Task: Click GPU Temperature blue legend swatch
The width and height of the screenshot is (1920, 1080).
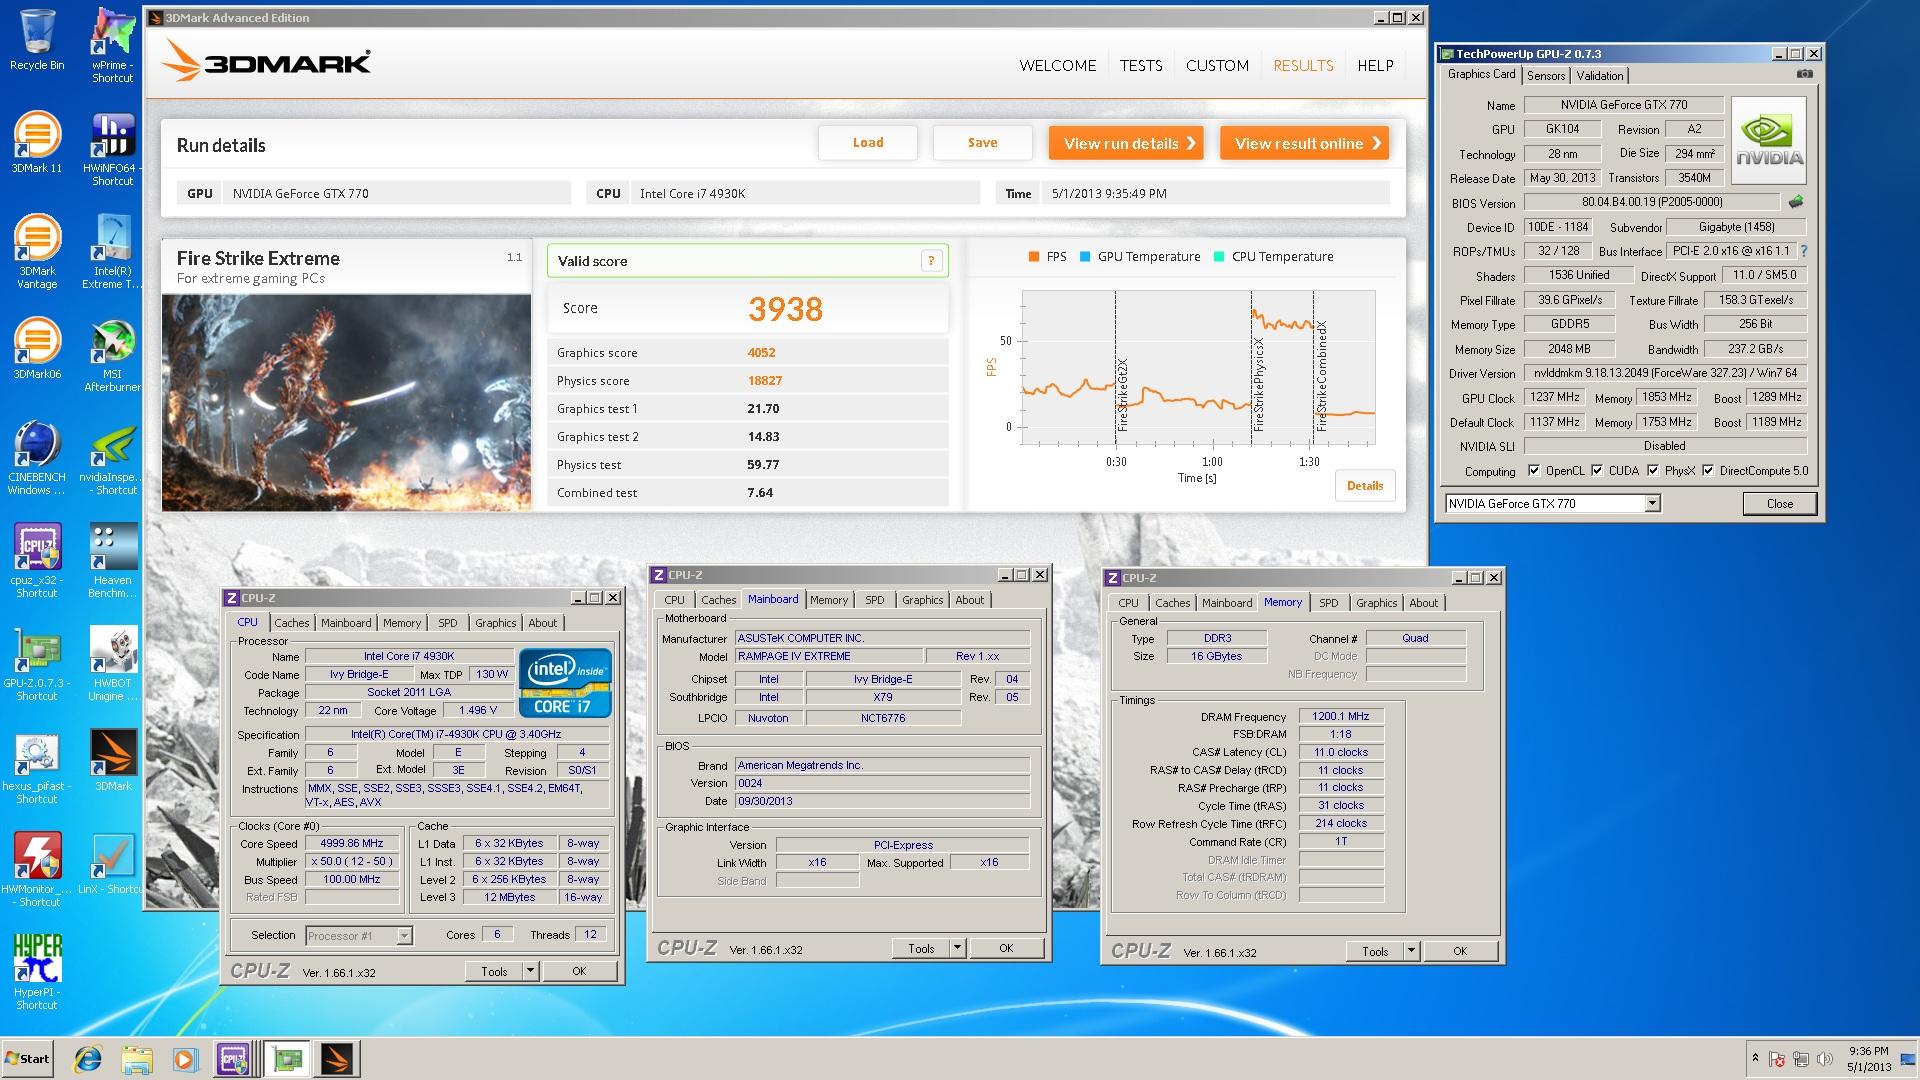Action: 1085,257
